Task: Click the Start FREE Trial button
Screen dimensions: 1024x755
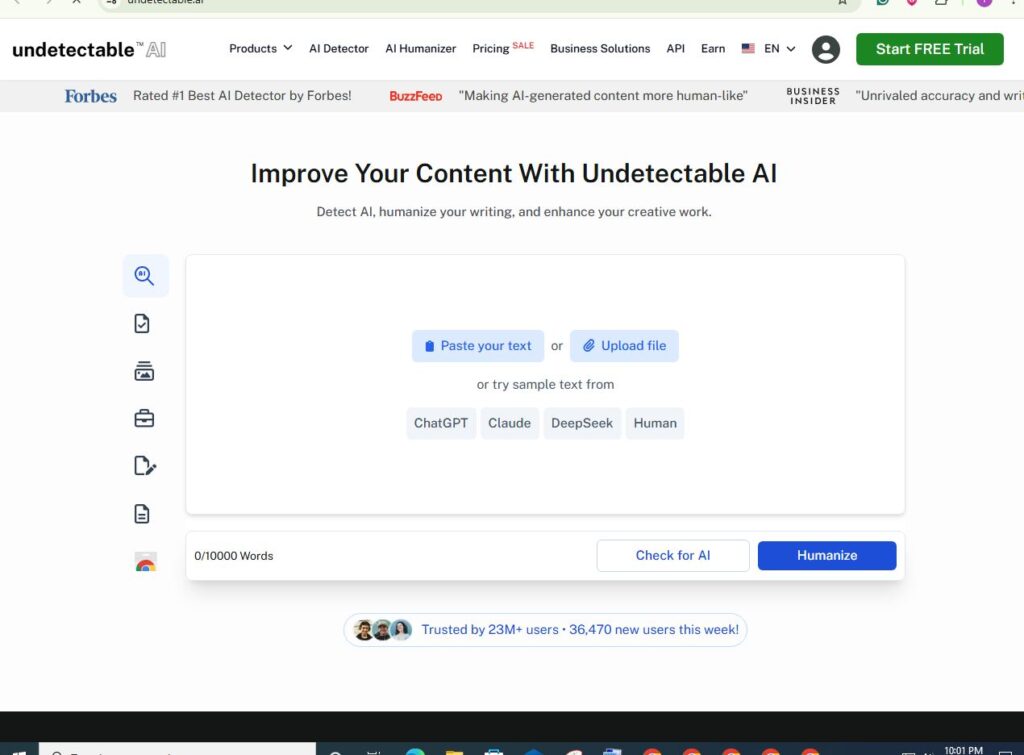Action: pyautogui.click(x=929, y=49)
